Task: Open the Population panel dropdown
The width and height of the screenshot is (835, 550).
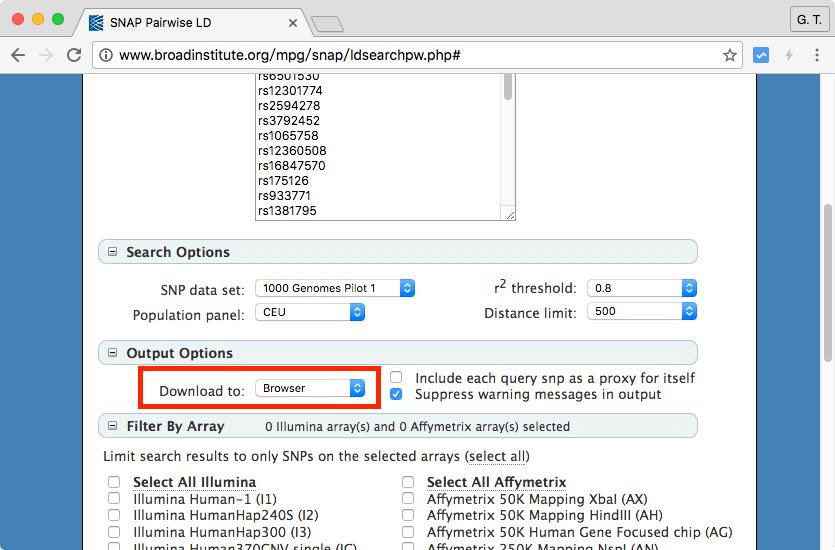Action: [309, 313]
